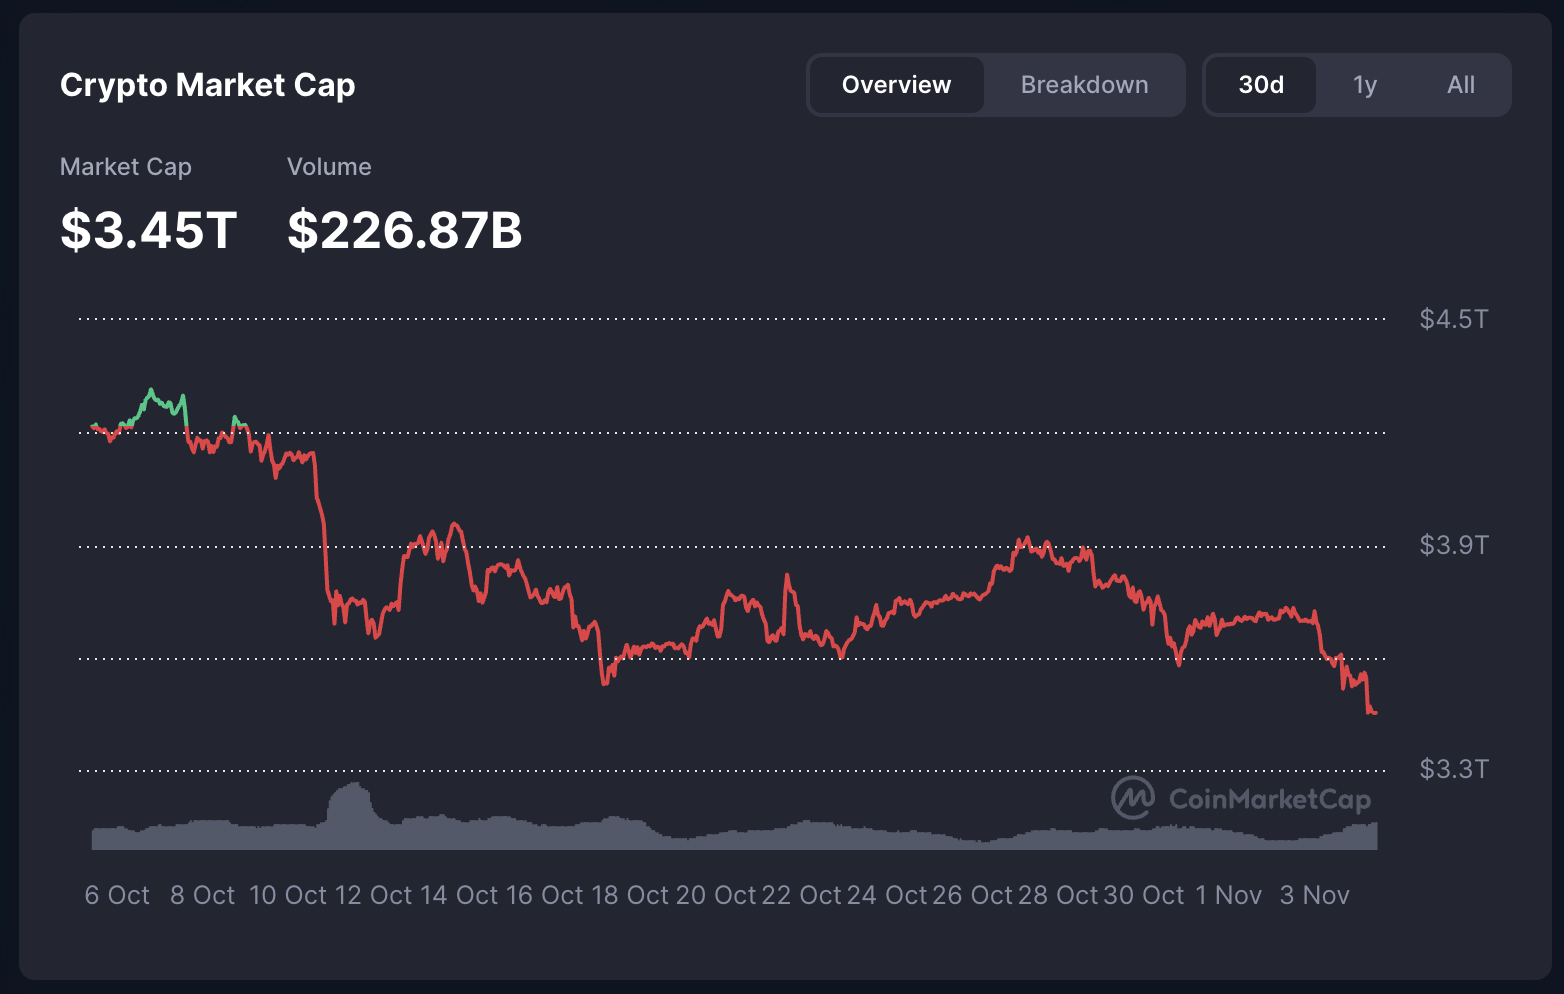Click the 6 Oct date label
This screenshot has width=1564, height=994.
[x=117, y=895]
